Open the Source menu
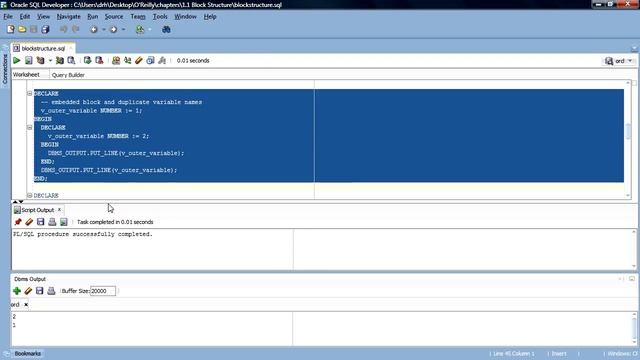640x360 pixels. click(114, 17)
